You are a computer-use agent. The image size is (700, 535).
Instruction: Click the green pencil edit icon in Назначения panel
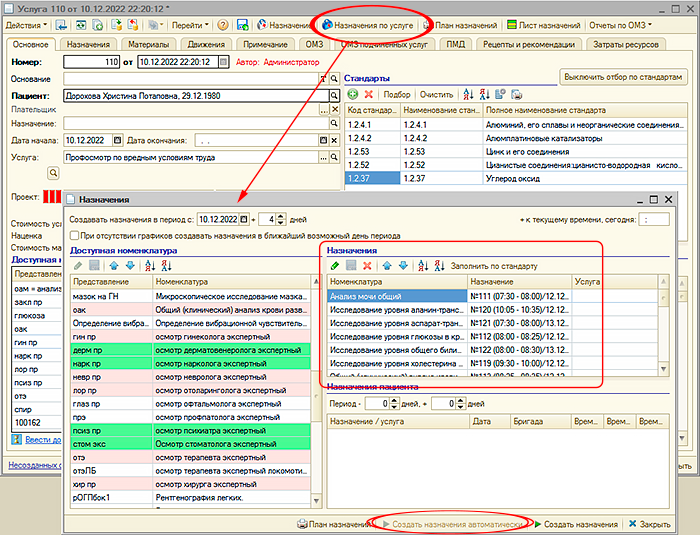336,266
